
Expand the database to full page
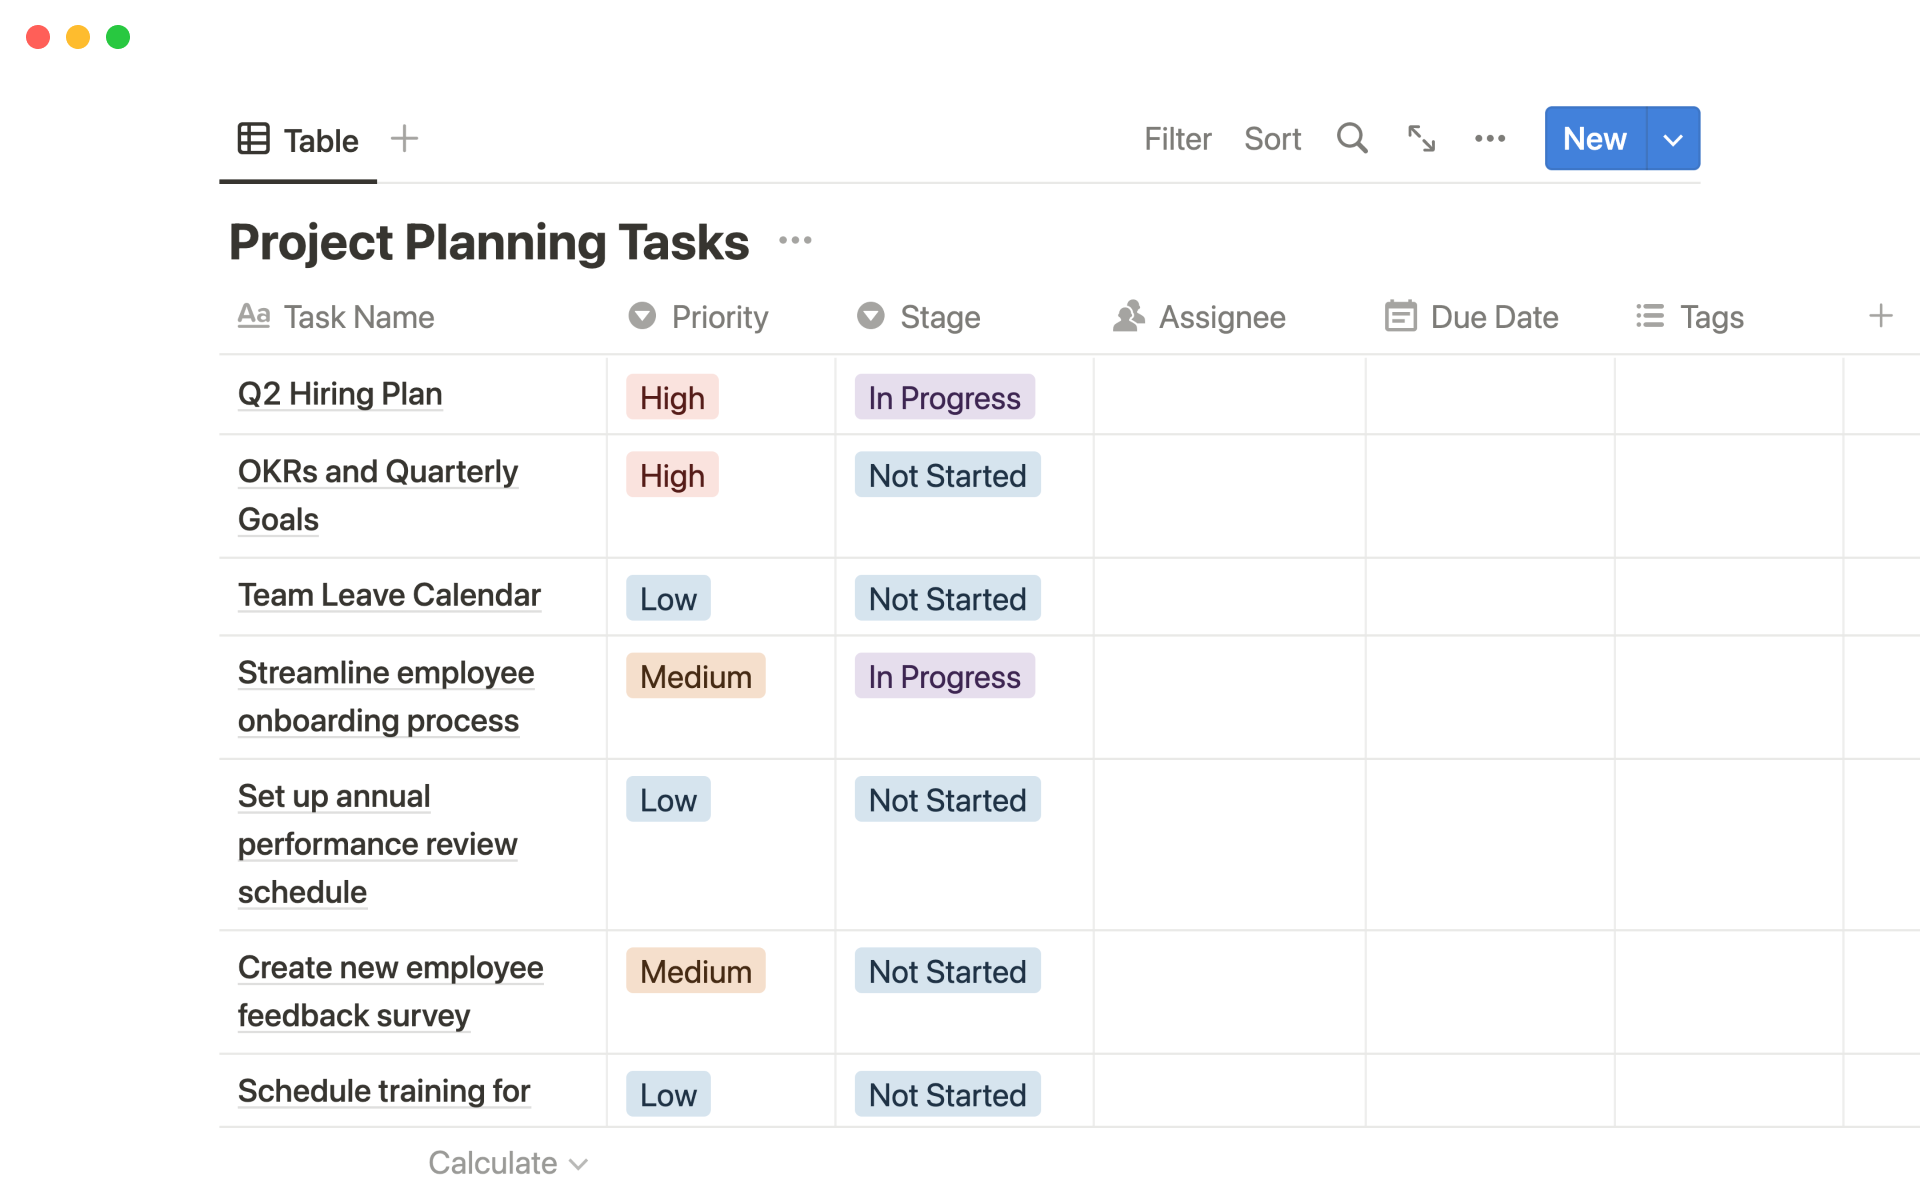point(1421,139)
